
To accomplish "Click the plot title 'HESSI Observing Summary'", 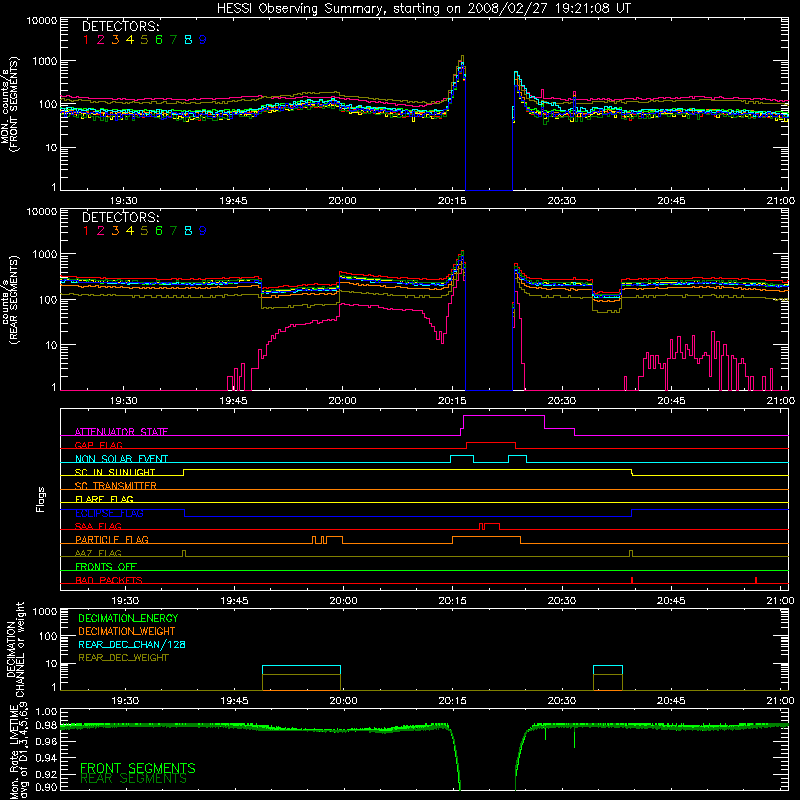I will coord(298,8).
